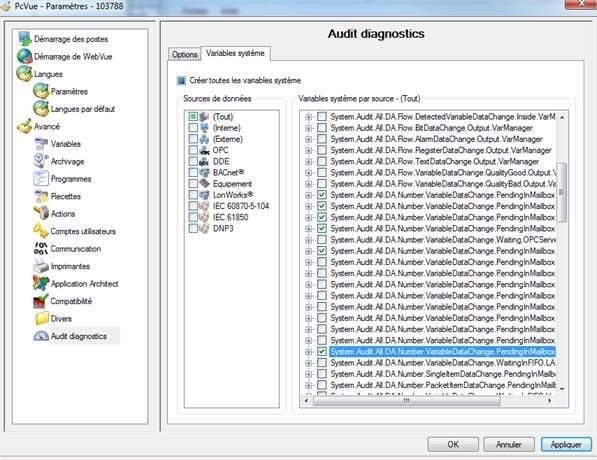The width and height of the screenshot is (597, 460).
Task: Check the (Interne) data source checkbox
Action: (x=193, y=128)
